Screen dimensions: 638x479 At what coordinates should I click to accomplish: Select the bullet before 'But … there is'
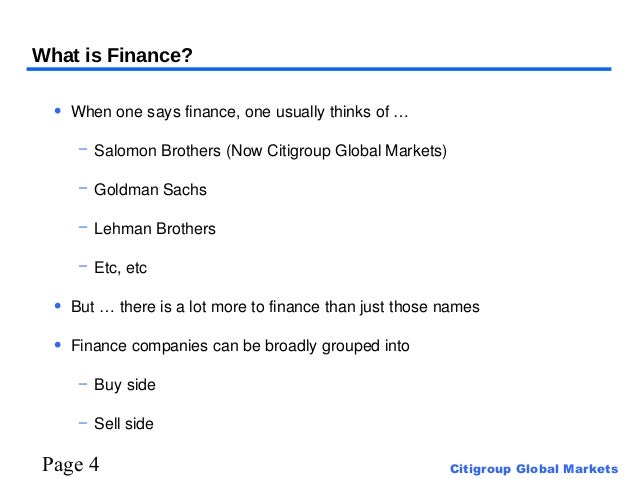[58, 306]
